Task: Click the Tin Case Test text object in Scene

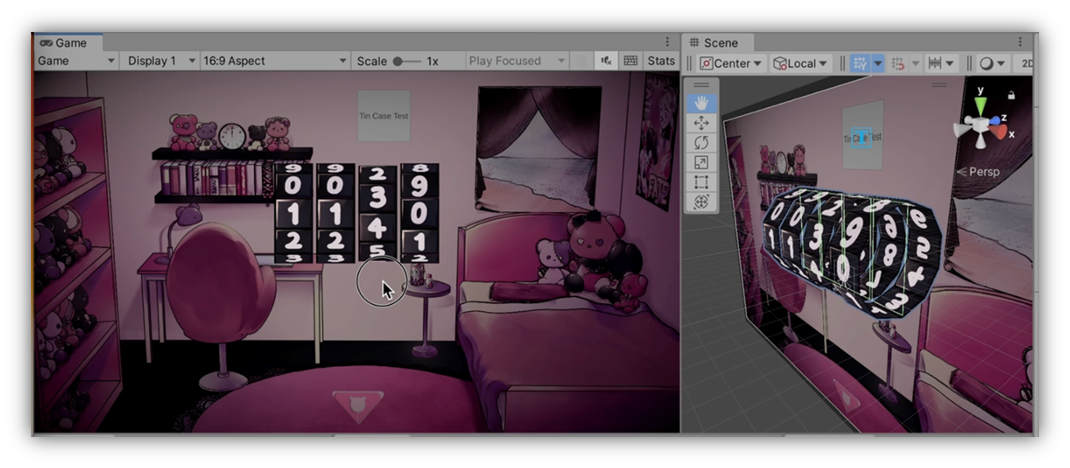Action: (863, 137)
